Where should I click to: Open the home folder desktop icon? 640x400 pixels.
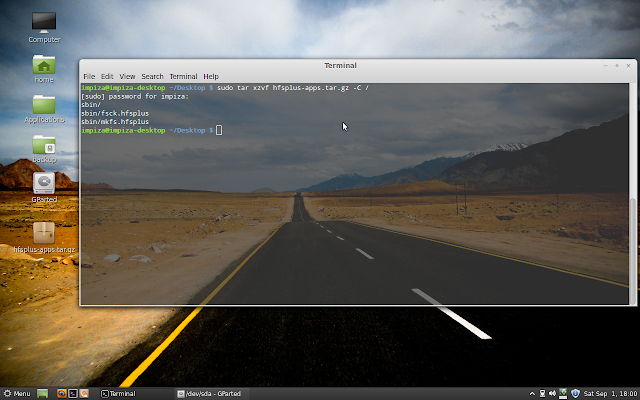(44, 69)
